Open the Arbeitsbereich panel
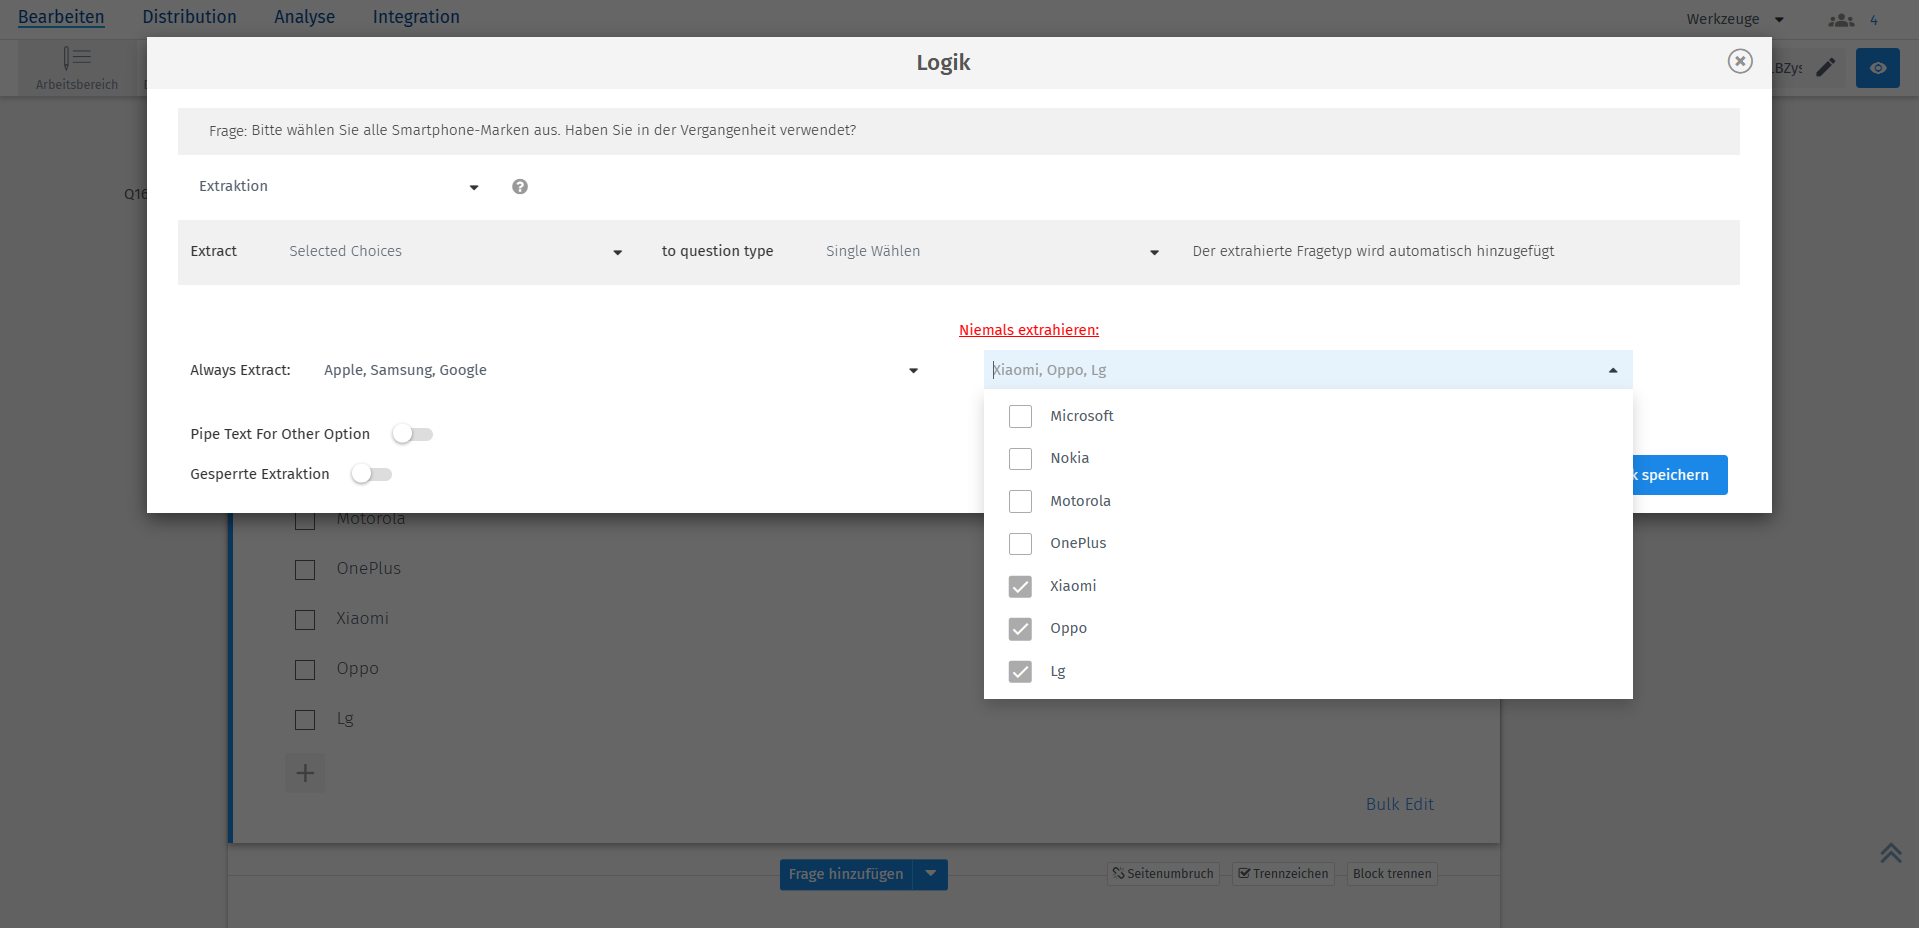The height and width of the screenshot is (928, 1919). pyautogui.click(x=75, y=66)
